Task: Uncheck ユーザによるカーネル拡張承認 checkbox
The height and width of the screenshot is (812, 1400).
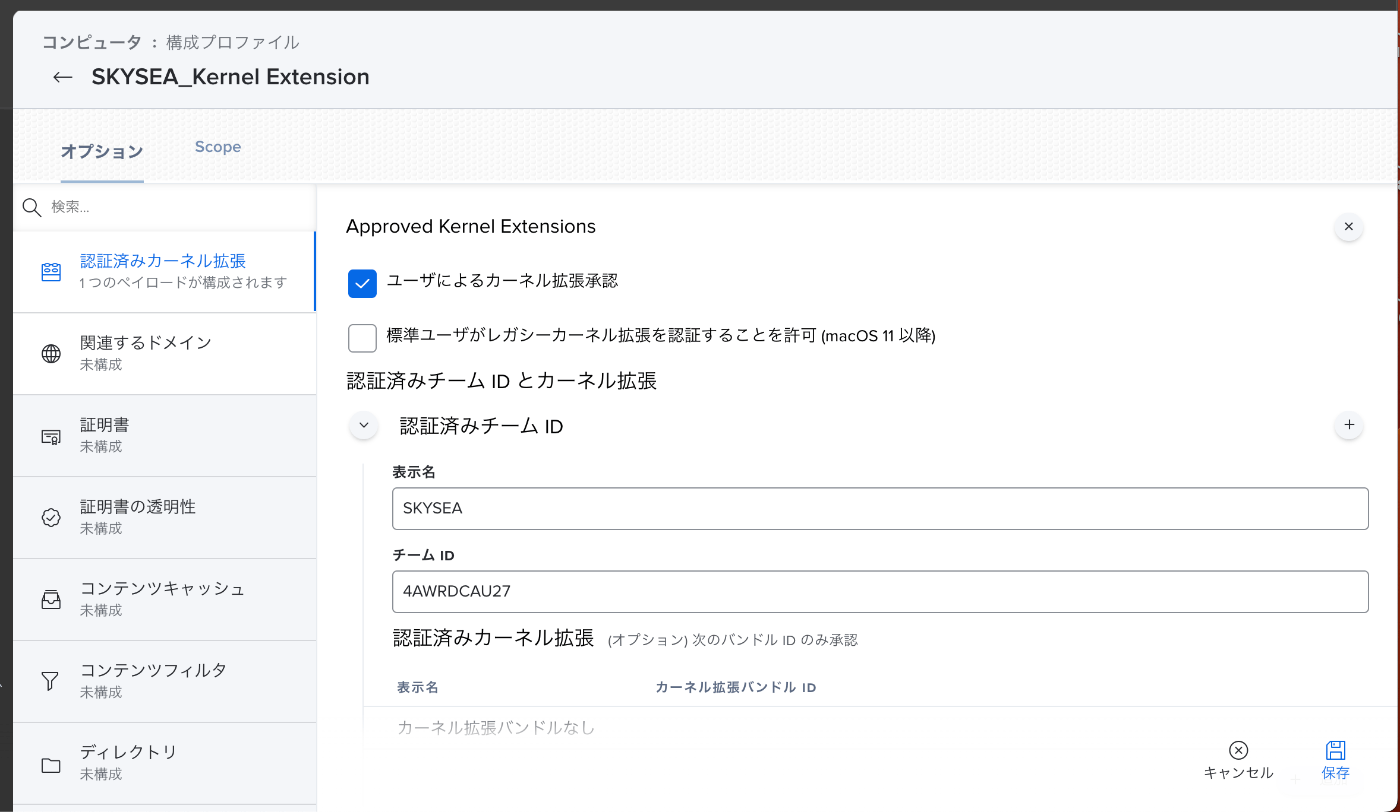Action: [362, 284]
